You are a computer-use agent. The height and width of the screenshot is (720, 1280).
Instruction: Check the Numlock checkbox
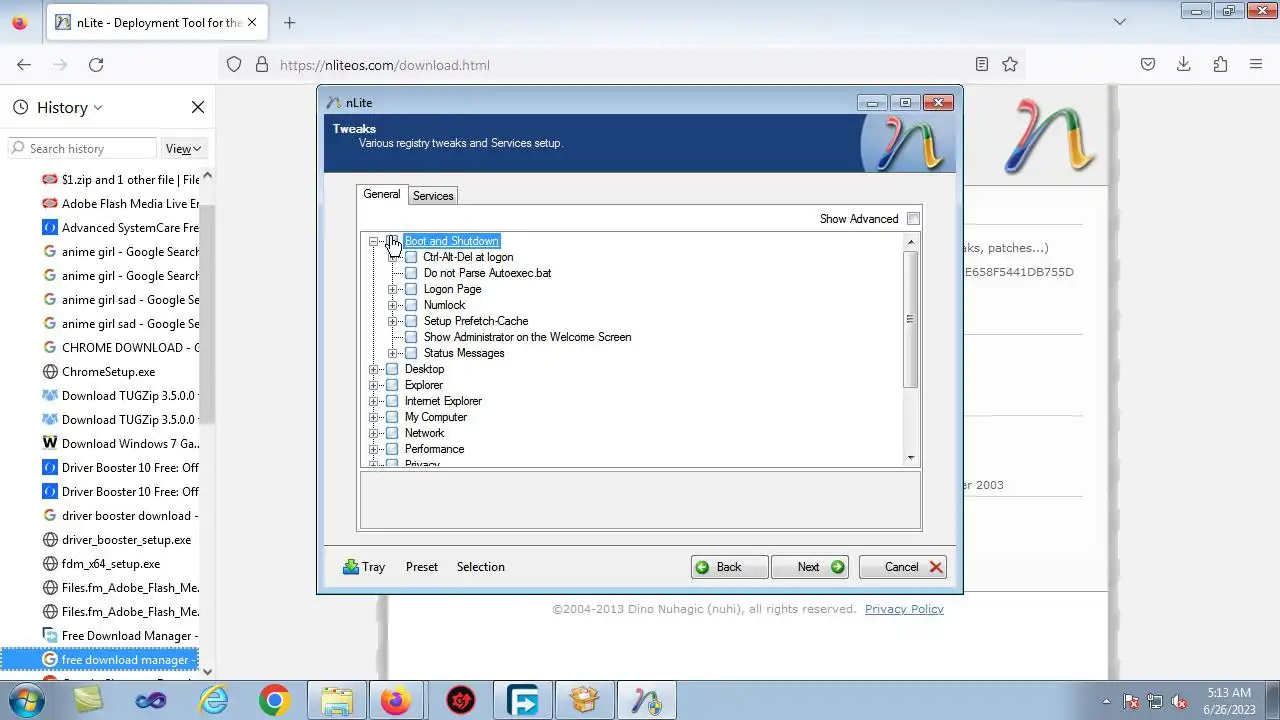(x=411, y=305)
